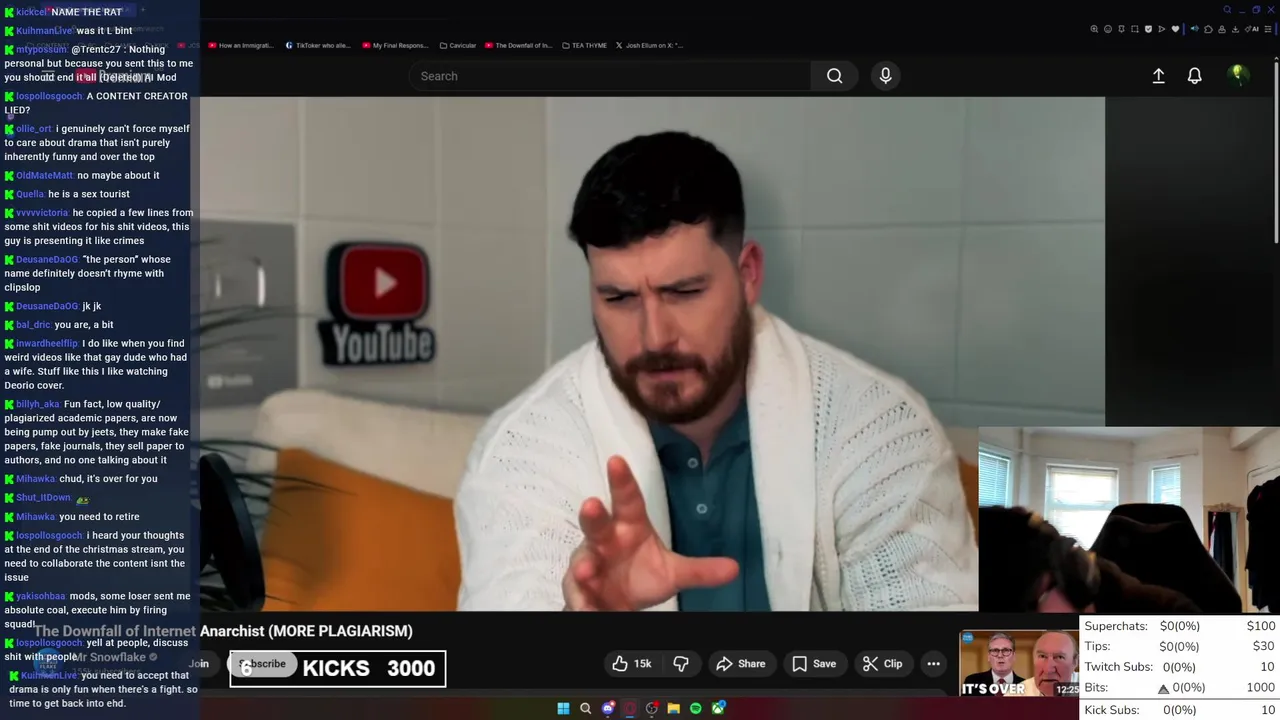Expand the TEA THYME bookmark folder

click(585, 45)
